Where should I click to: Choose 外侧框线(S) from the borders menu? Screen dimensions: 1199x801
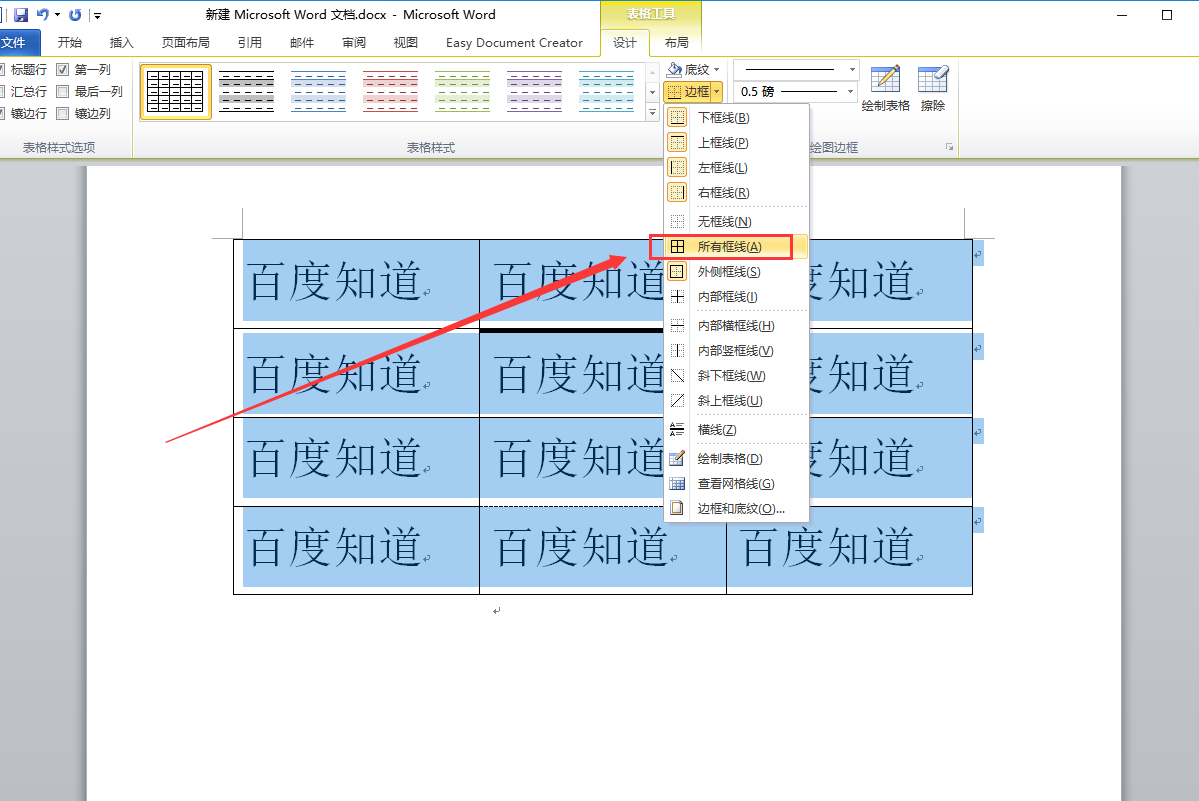pos(736,272)
